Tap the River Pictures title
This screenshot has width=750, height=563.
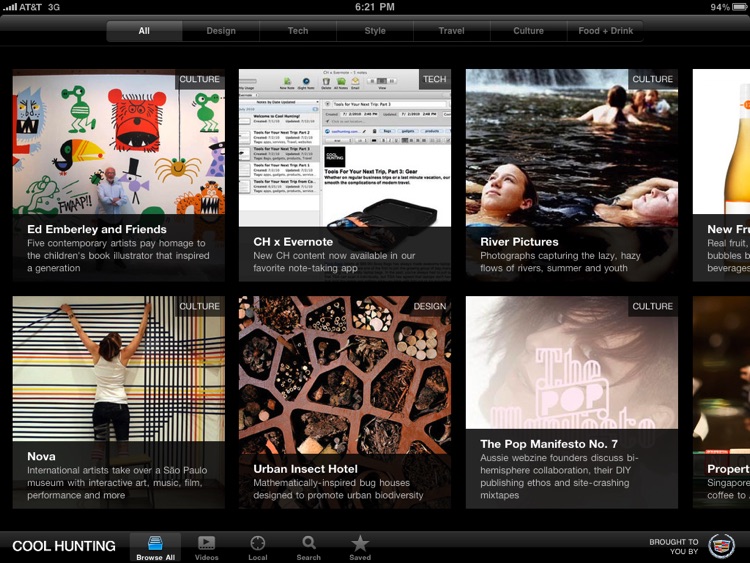tap(519, 242)
